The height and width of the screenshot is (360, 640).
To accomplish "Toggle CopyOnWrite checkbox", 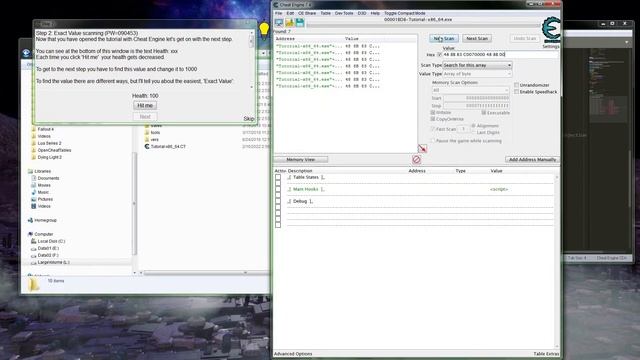I will (433, 119).
